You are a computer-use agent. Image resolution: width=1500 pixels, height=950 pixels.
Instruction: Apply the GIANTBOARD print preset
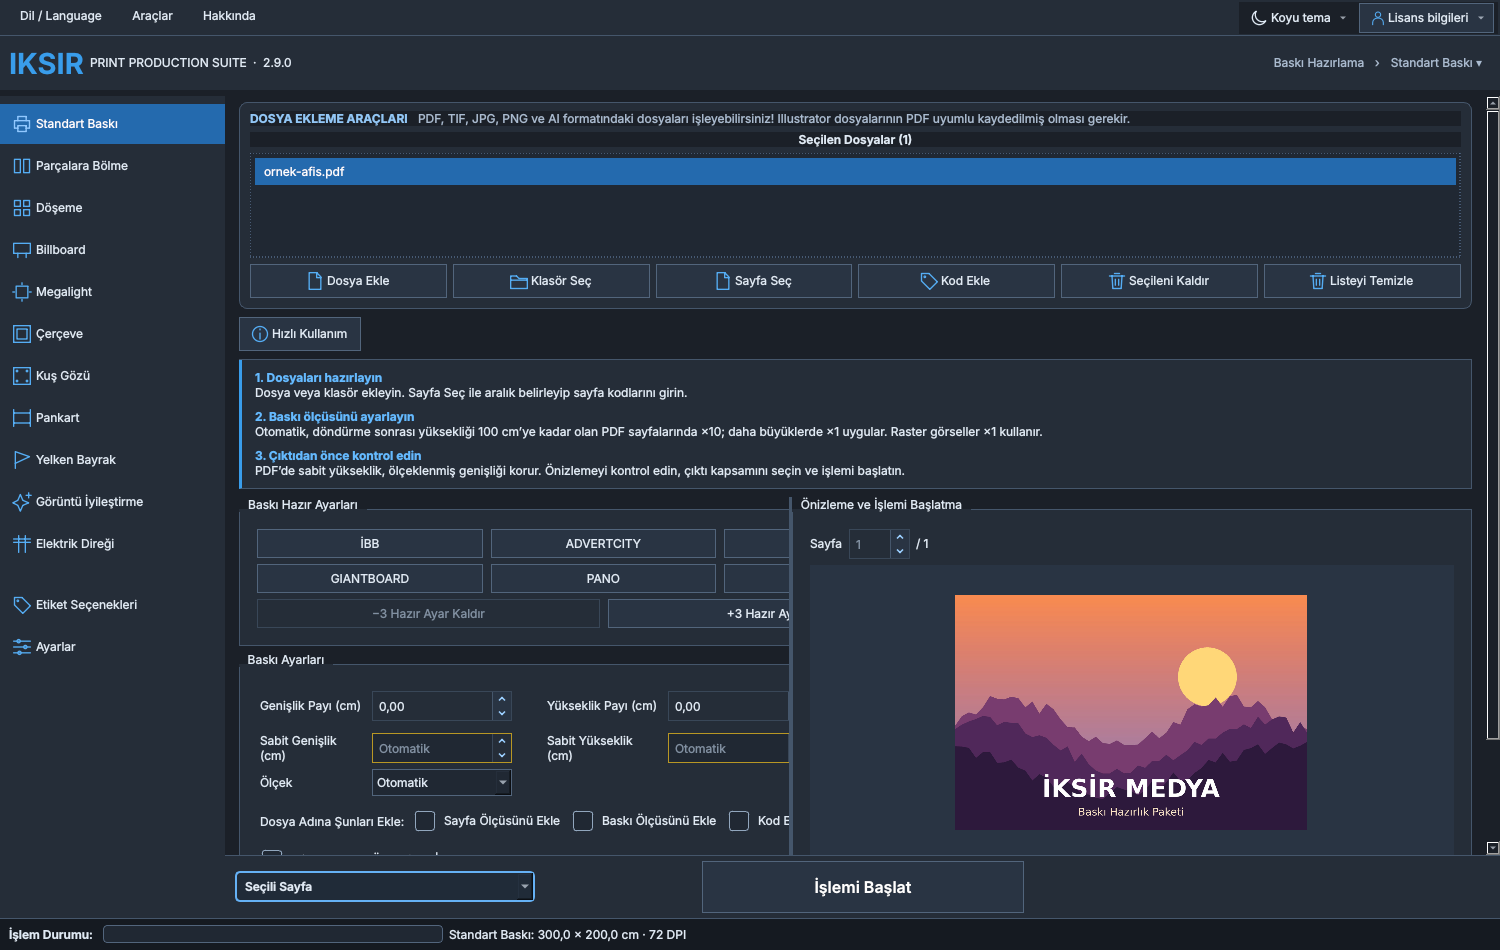click(x=370, y=579)
